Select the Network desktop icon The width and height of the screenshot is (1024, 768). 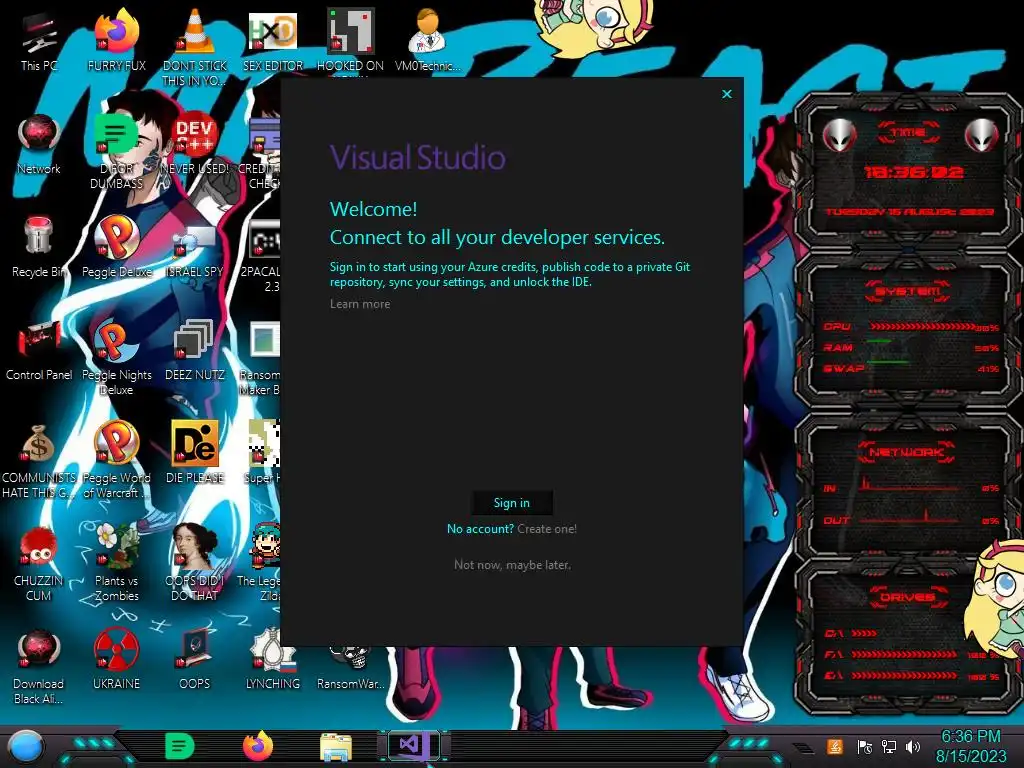pyautogui.click(x=39, y=144)
